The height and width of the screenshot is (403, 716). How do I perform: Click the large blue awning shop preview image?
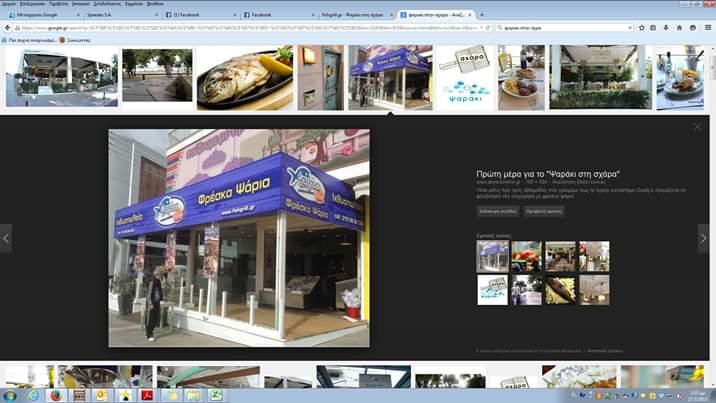239,238
